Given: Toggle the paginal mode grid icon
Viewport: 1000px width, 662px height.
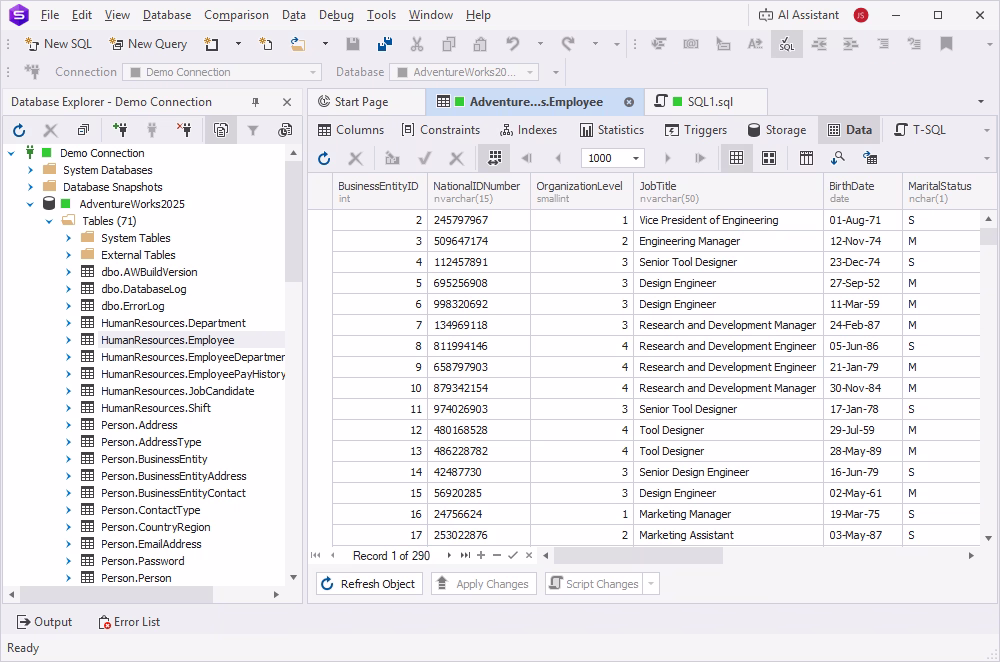Looking at the screenshot, I should (494, 158).
